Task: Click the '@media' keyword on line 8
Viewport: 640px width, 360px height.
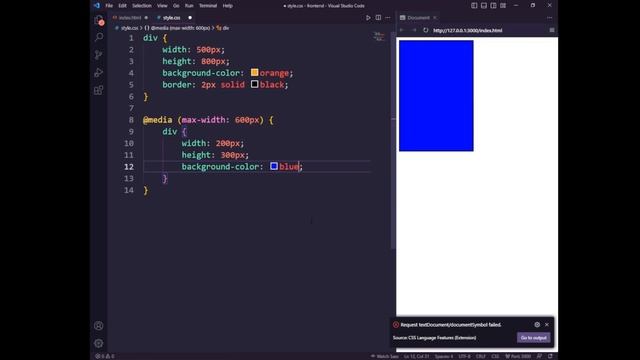Action: coord(158,120)
